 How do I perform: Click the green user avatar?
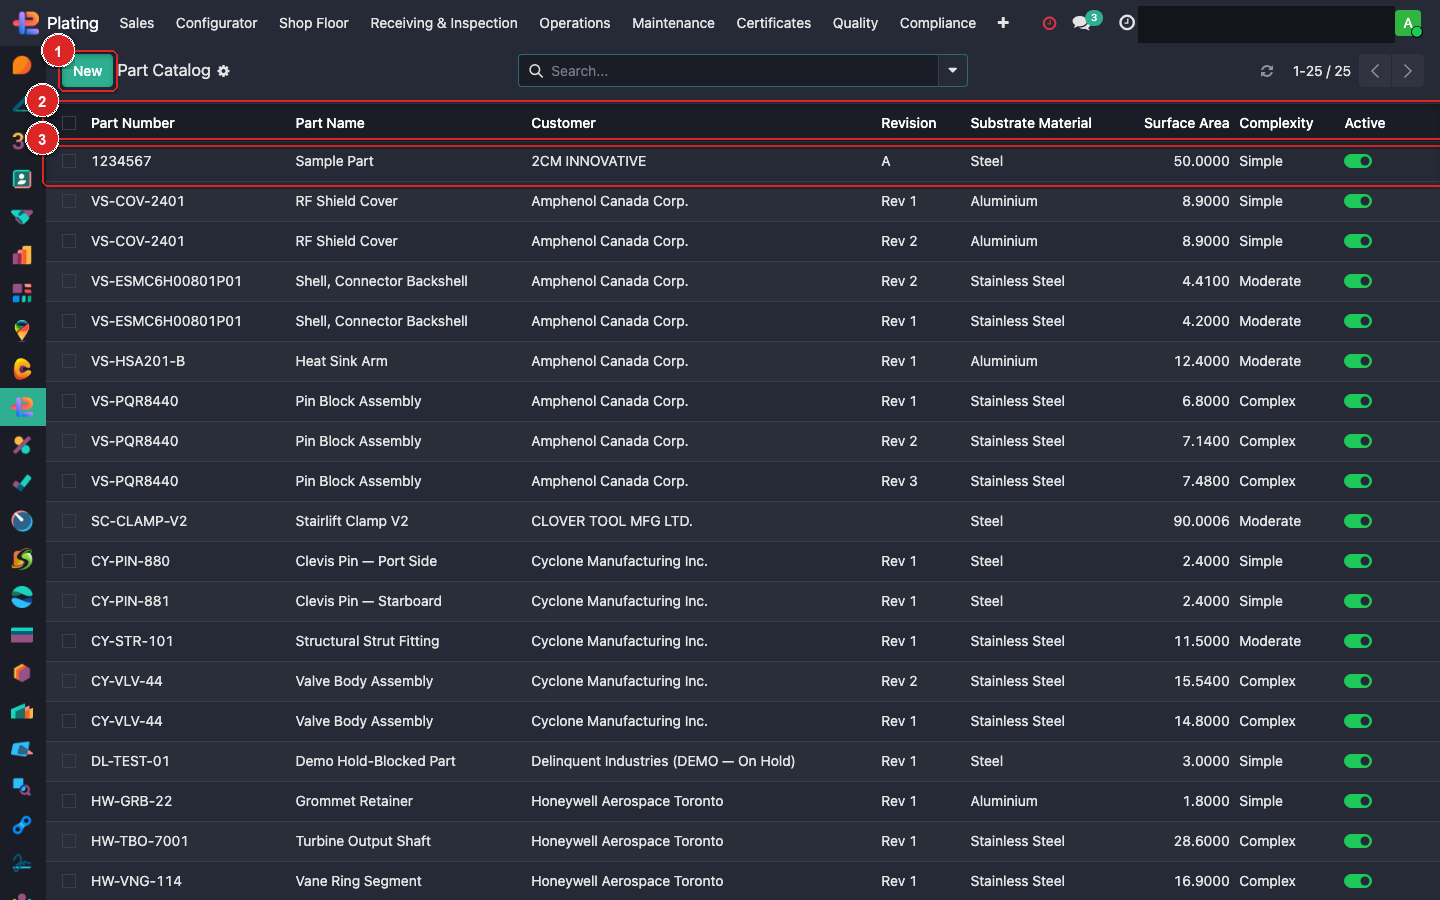tap(1409, 22)
